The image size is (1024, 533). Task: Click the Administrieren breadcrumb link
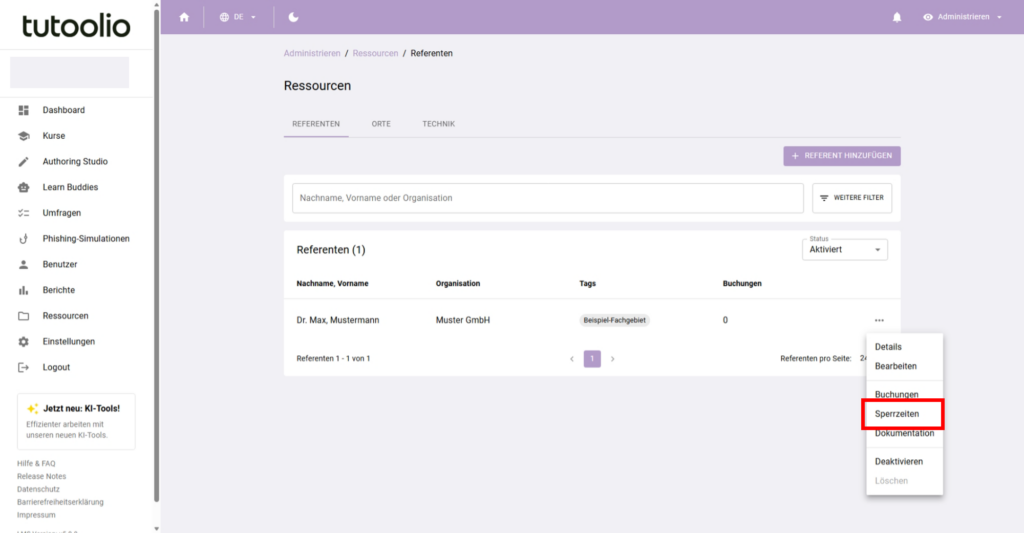tap(312, 54)
